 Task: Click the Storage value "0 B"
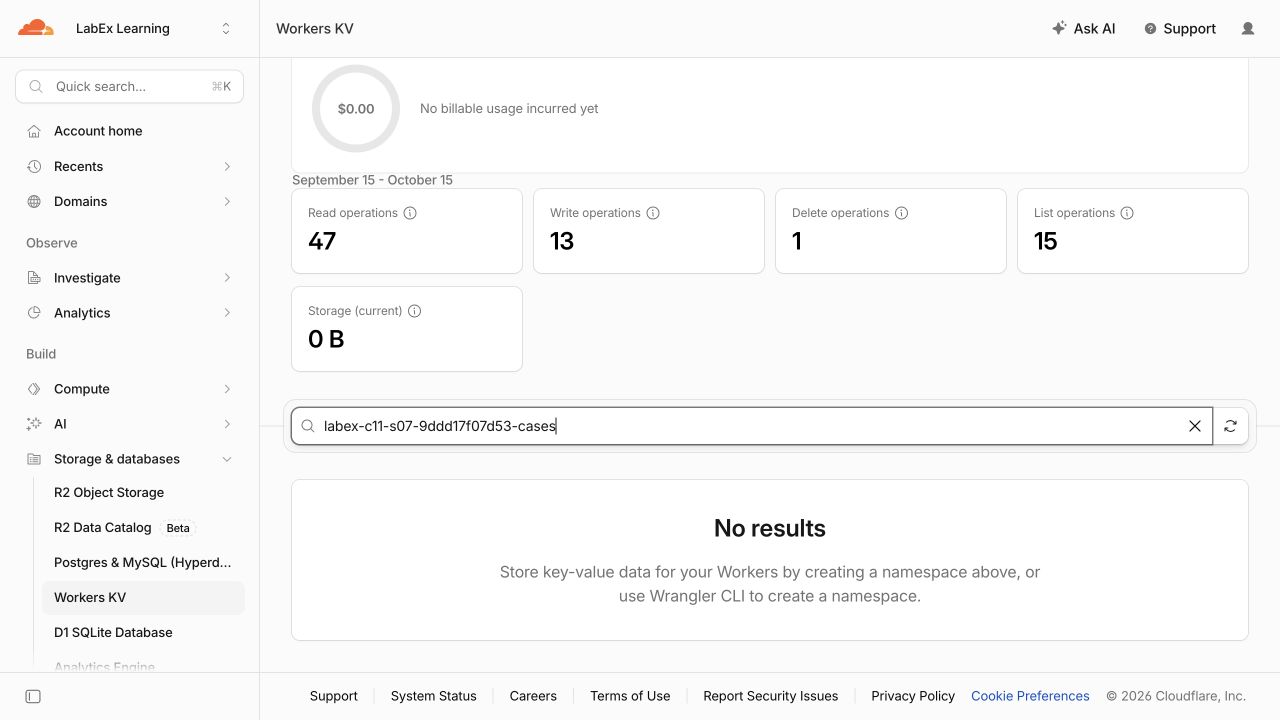tap(326, 339)
